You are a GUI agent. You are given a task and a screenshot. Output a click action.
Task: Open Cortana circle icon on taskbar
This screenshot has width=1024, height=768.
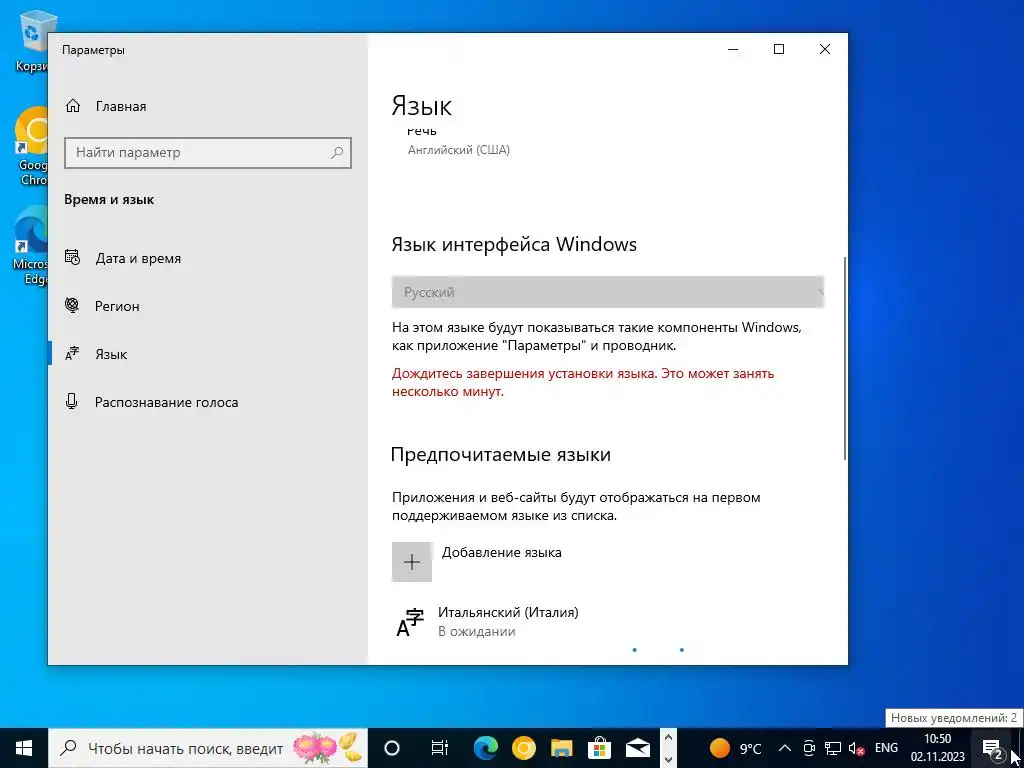click(391, 748)
